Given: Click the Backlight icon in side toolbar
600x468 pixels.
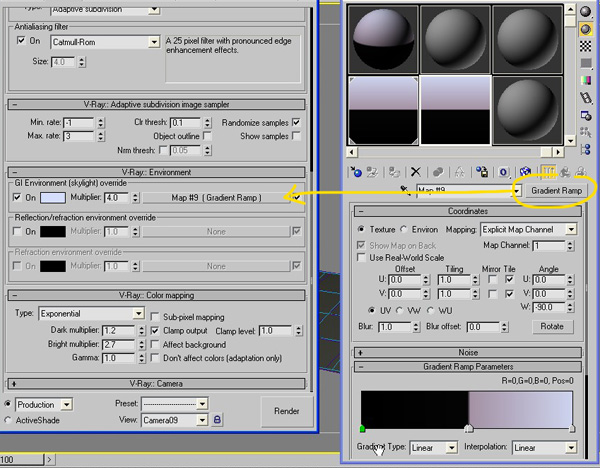Looking at the screenshot, I should point(586,30).
